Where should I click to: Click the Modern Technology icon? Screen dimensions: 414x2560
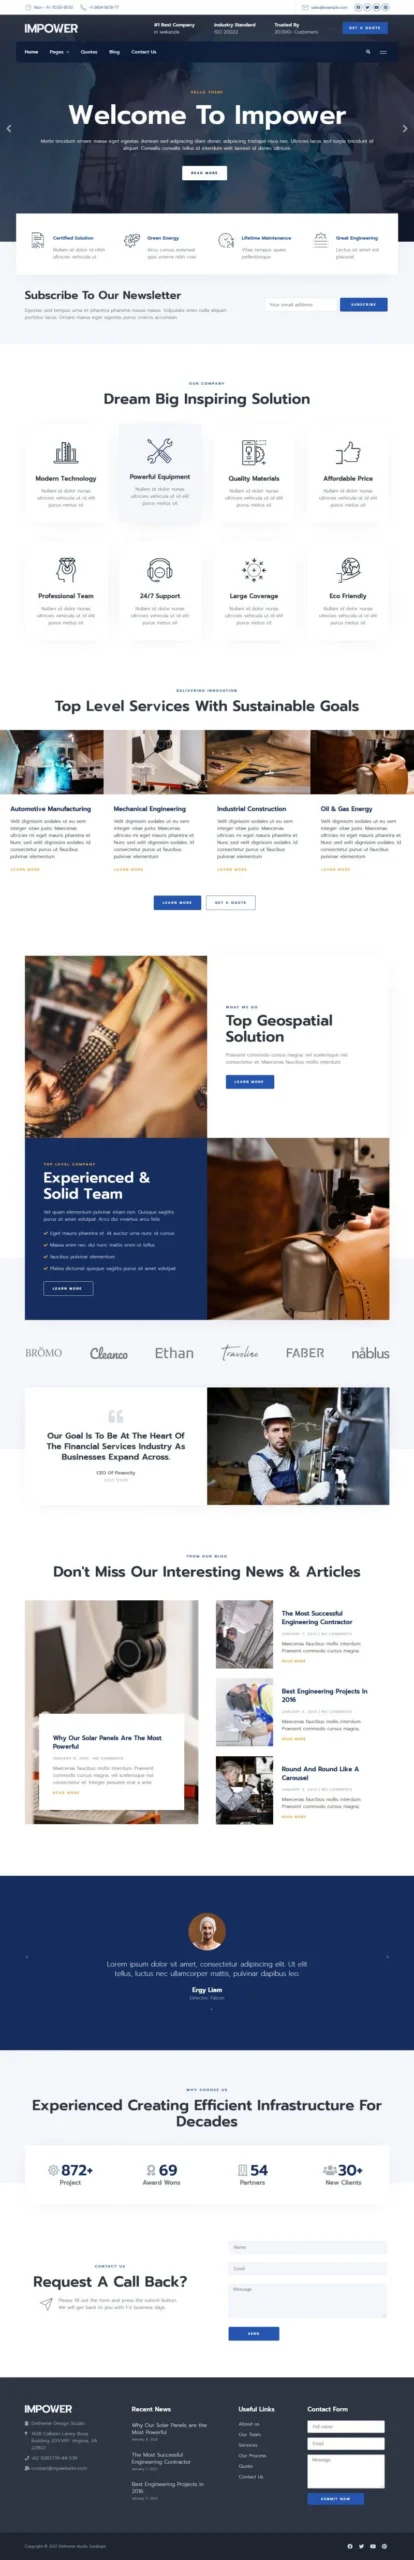[x=66, y=453]
